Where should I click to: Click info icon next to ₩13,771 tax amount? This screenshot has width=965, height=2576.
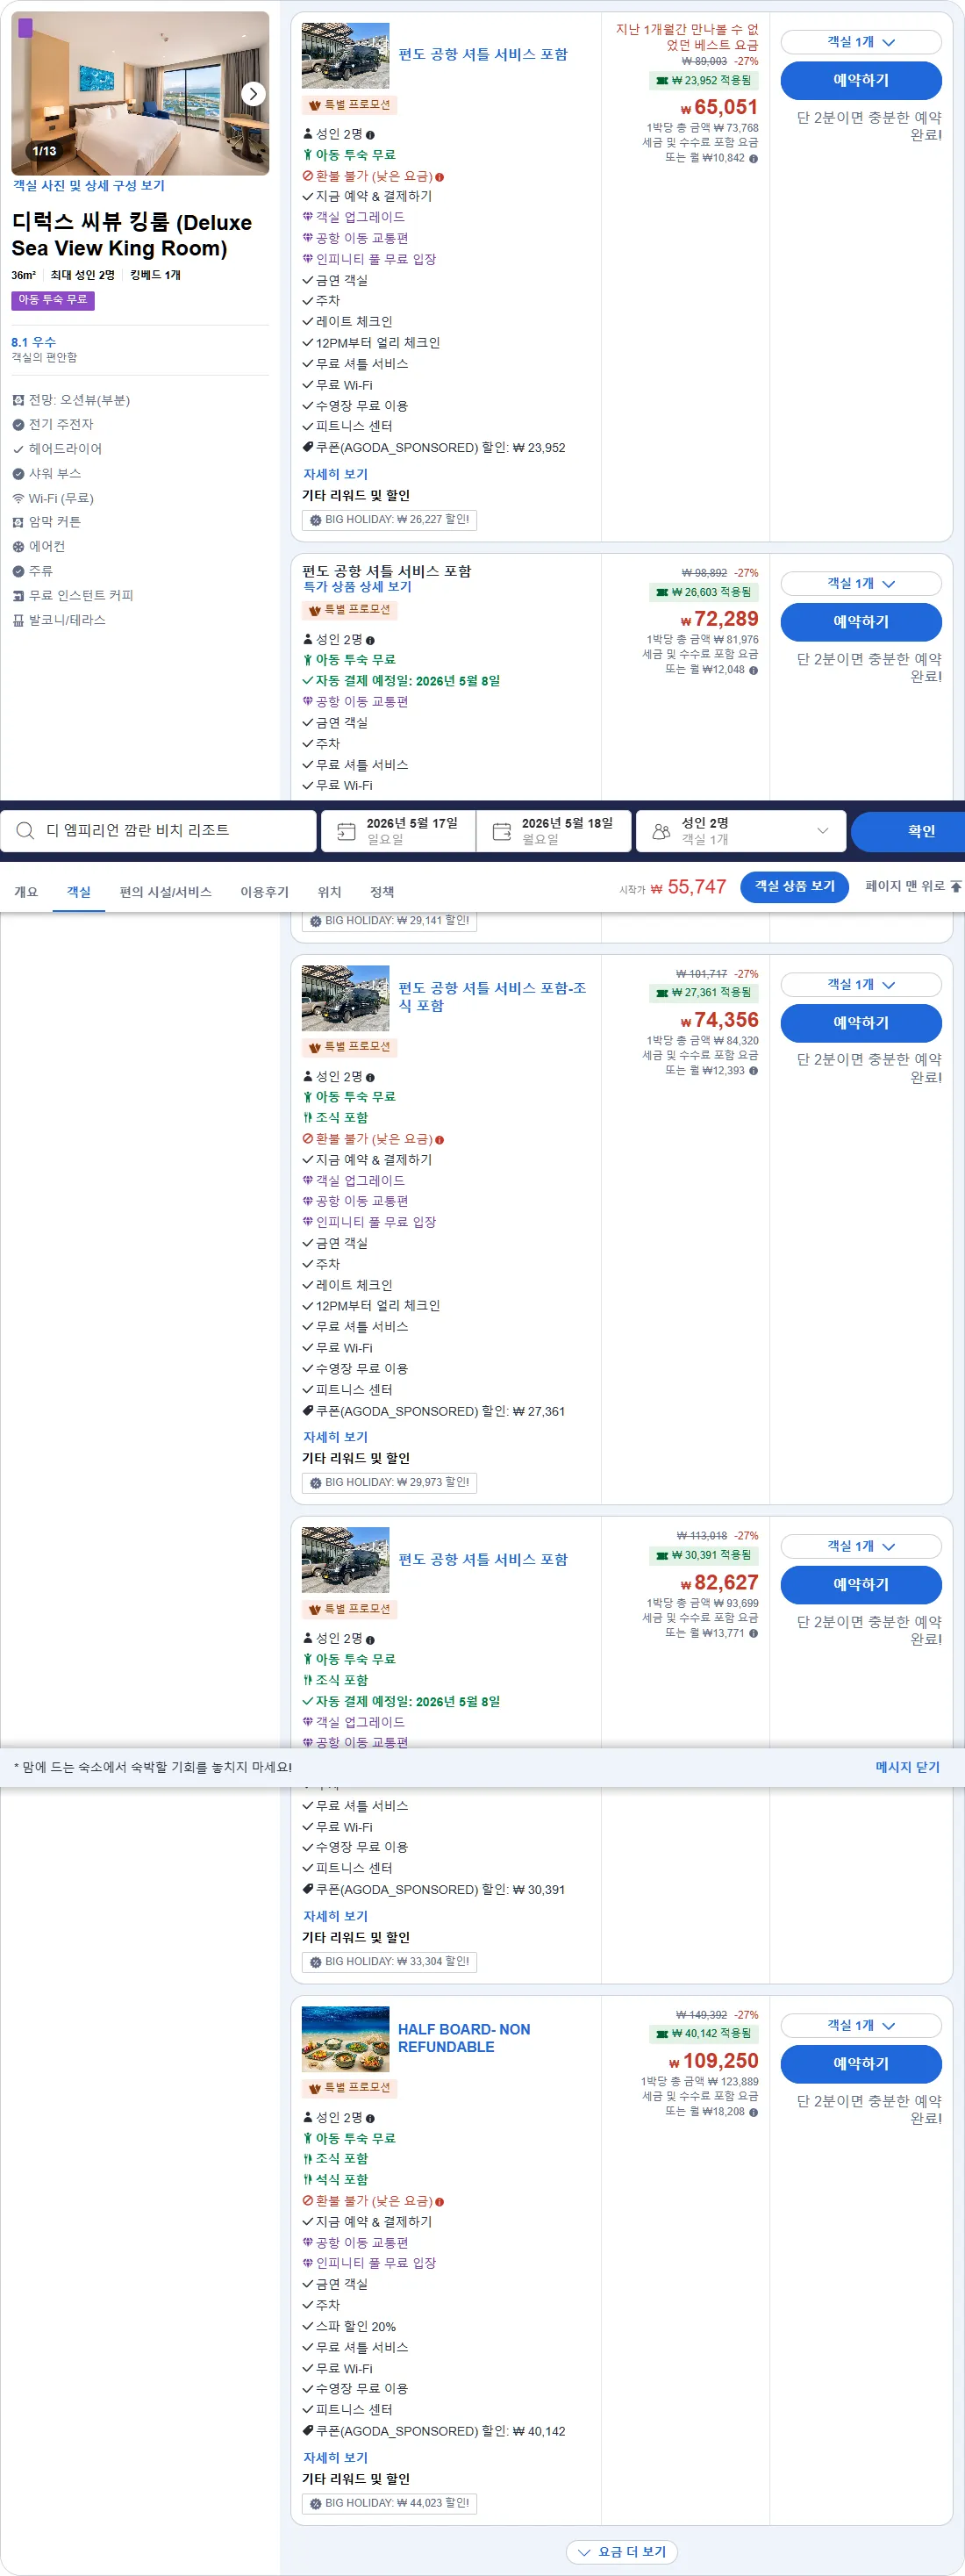click(x=753, y=1633)
